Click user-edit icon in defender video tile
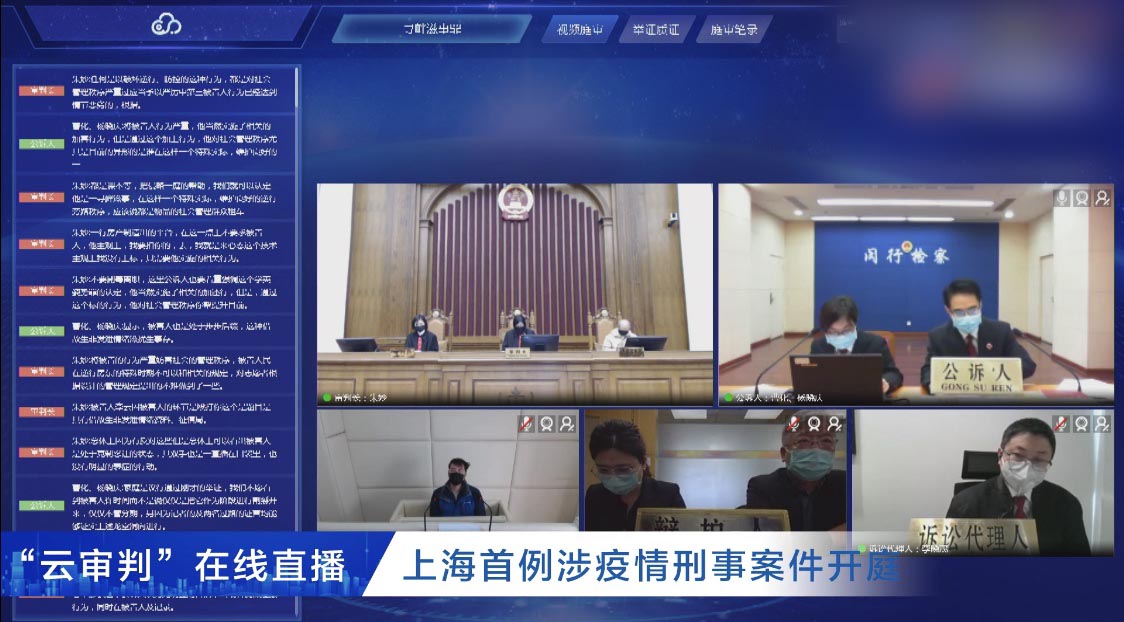 [x=835, y=424]
